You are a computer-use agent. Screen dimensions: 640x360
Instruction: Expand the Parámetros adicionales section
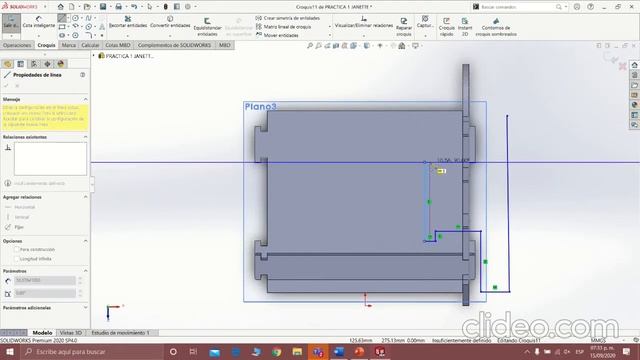(x=85, y=307)
